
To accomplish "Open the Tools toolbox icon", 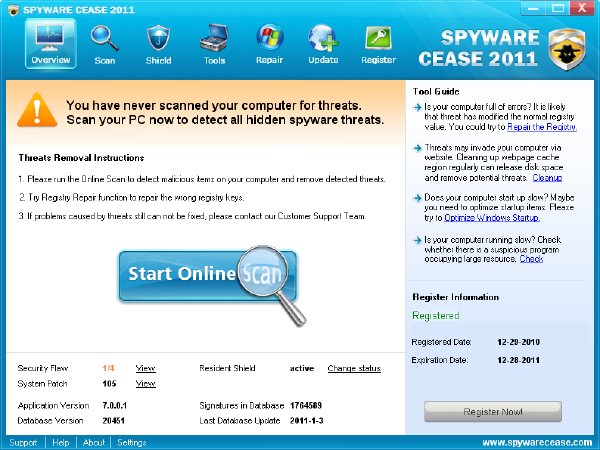I will pos(214,38).
